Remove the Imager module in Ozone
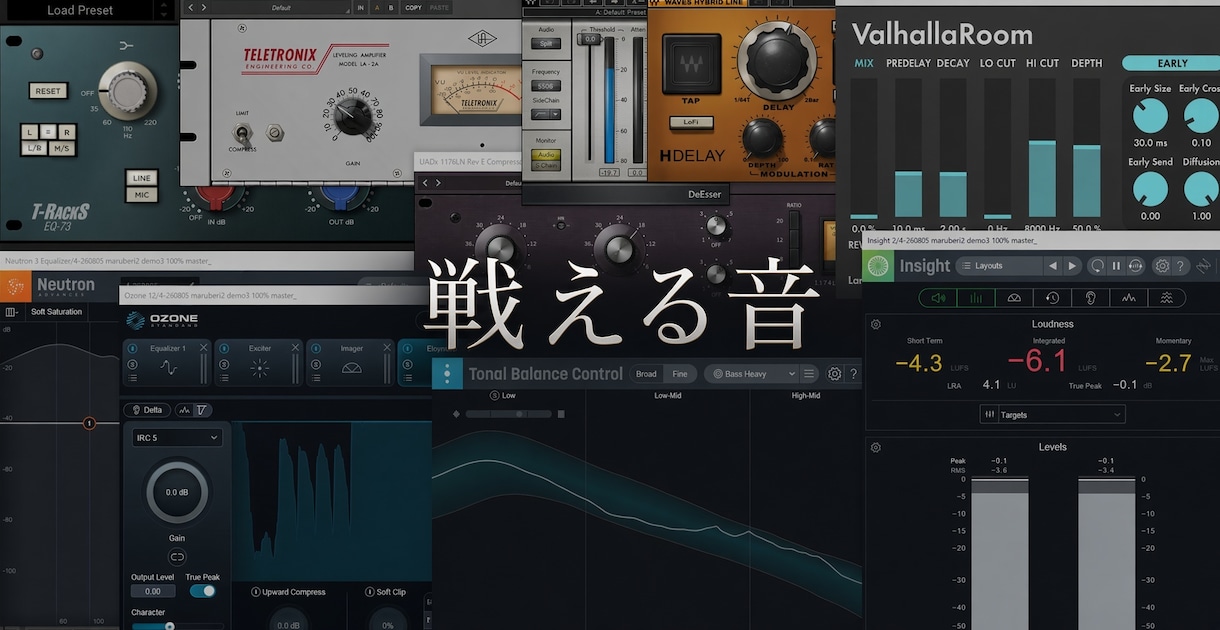The height and width of the screenshot is (630, 1220). [387, 347]
